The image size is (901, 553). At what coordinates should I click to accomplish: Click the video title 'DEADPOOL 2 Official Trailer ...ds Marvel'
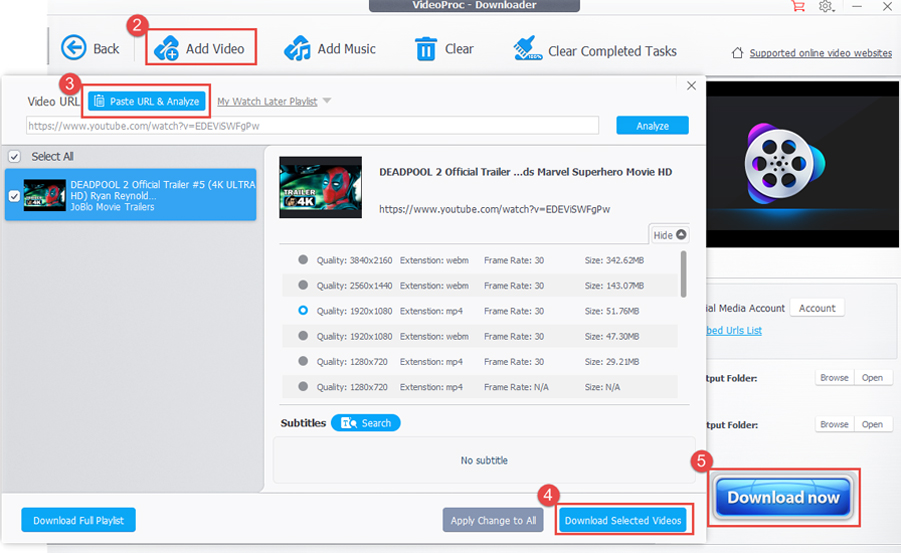[x=525, y=172]
